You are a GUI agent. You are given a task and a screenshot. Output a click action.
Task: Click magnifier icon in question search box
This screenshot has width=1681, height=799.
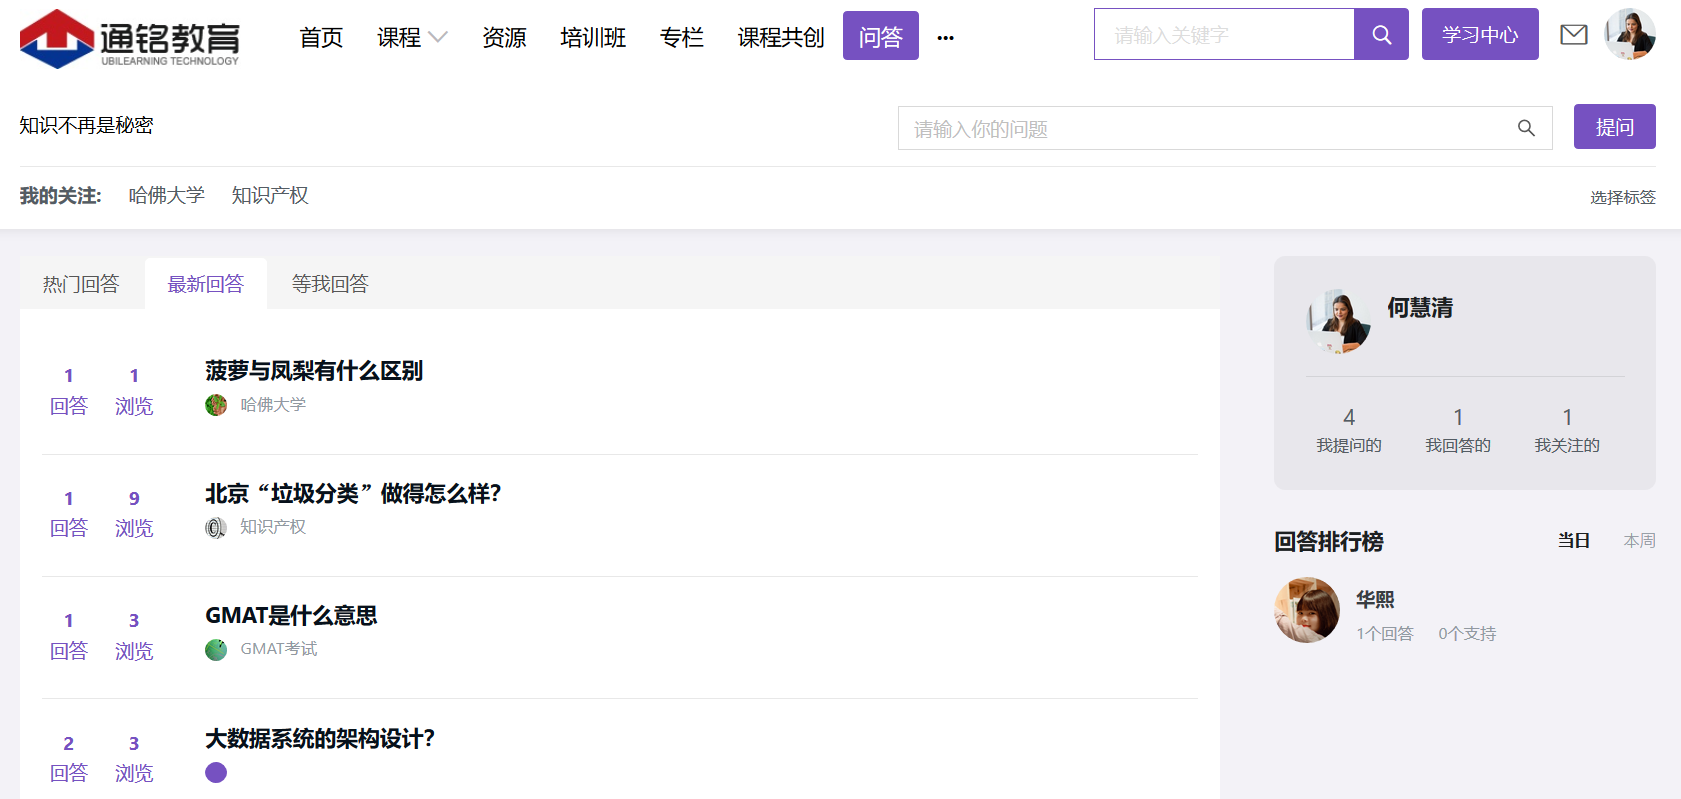point(1526,128)
